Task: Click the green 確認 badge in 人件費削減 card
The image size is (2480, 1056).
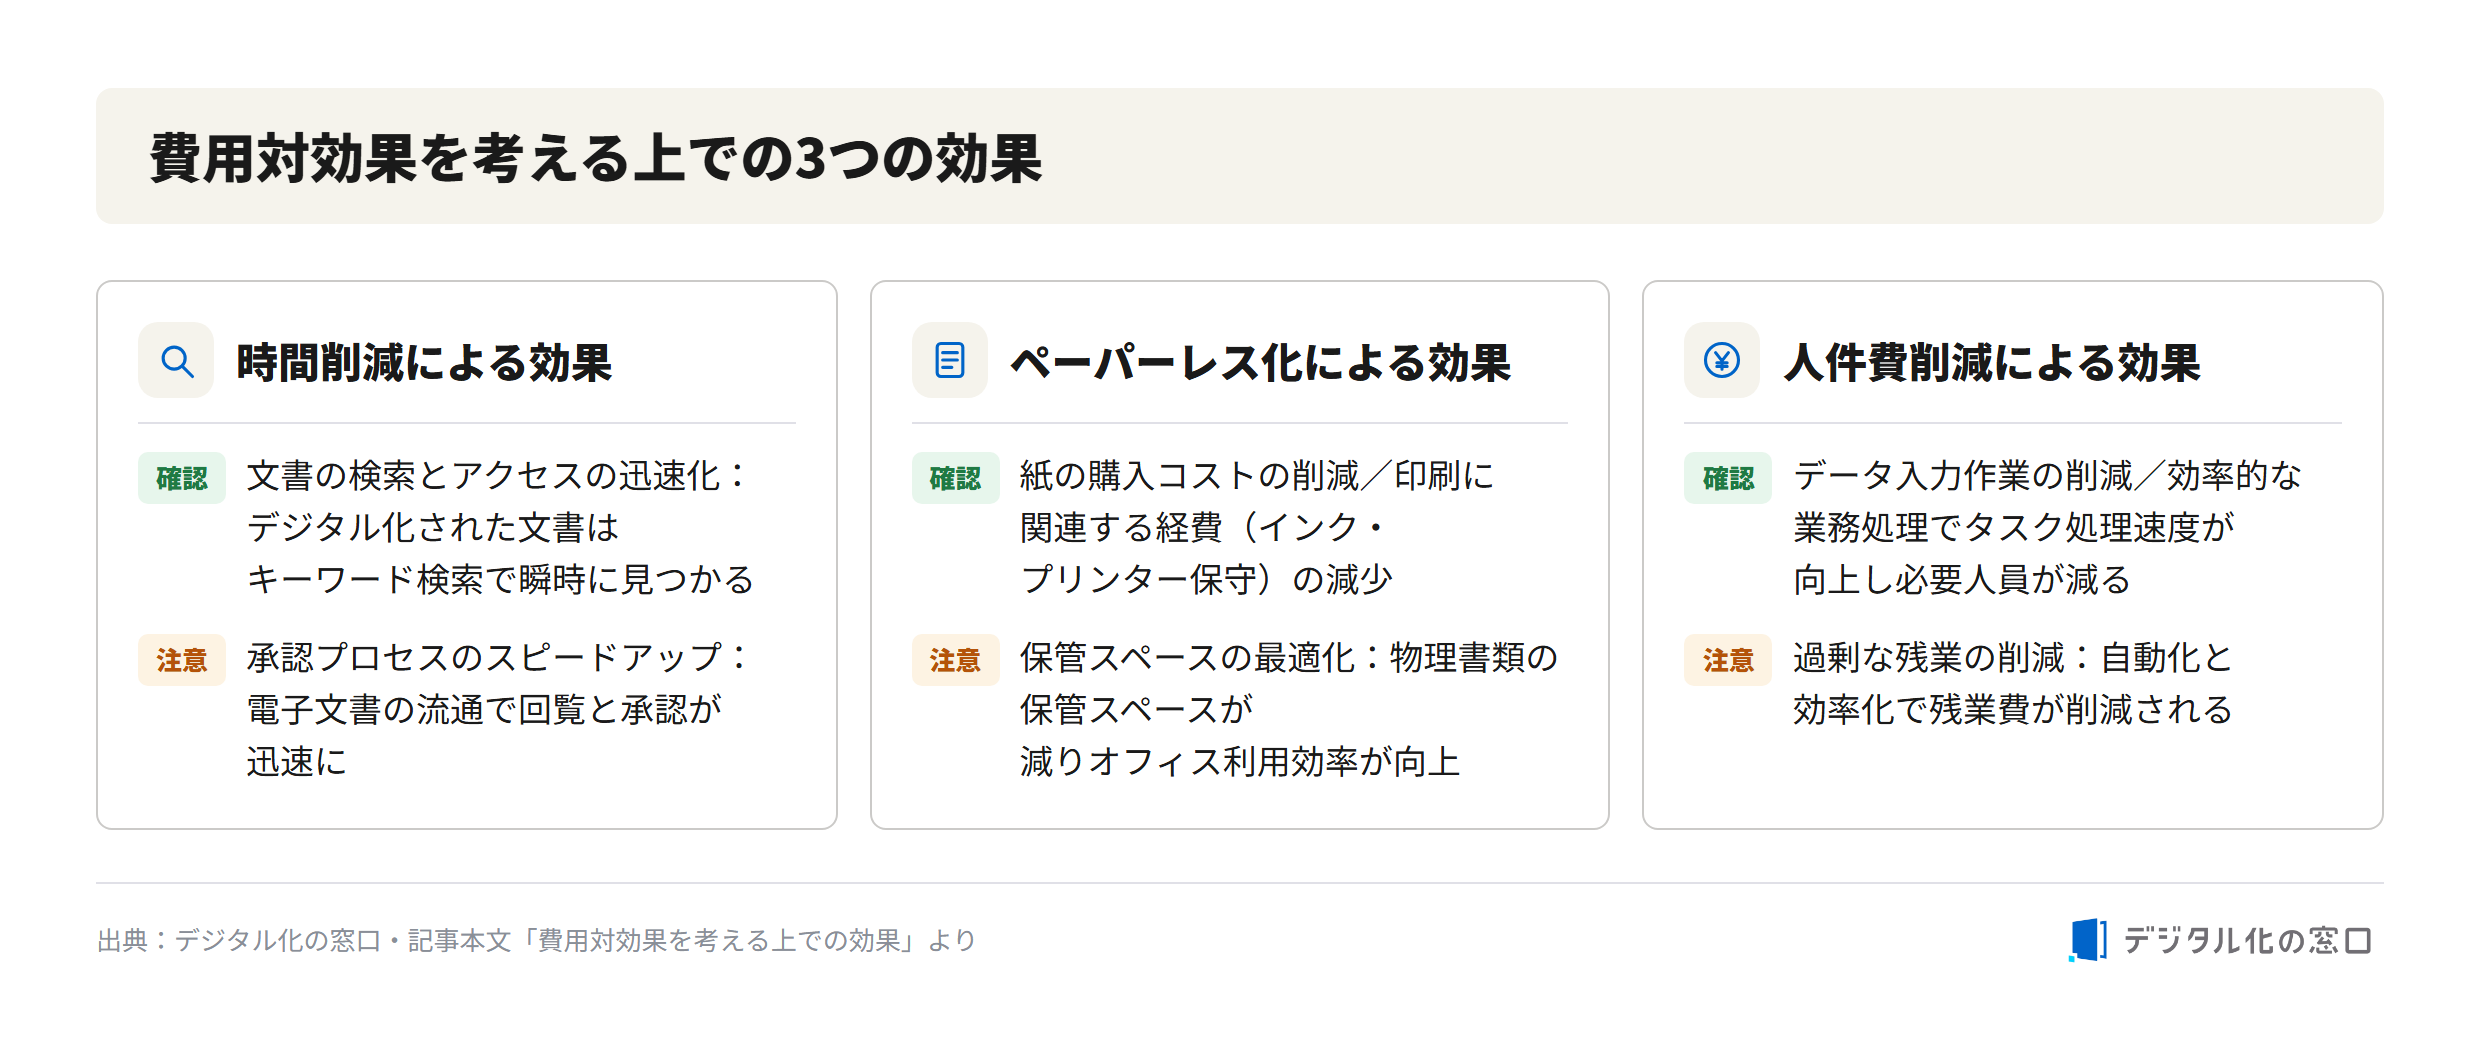Action: [x=1728, y=478]
